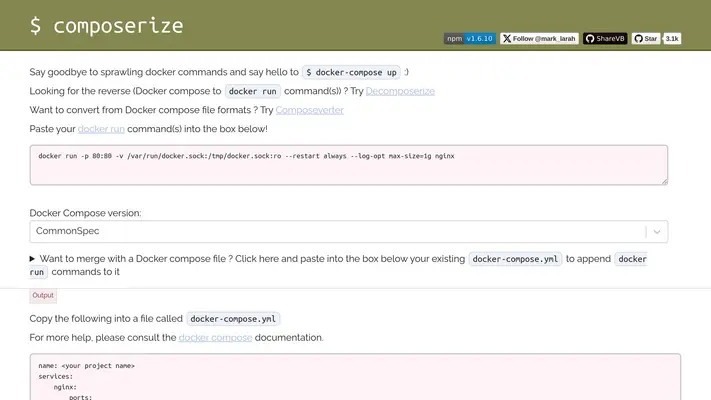Open the ShareVB GitHub badge
This screenshot has width=711, height=400.
(605, 39)
